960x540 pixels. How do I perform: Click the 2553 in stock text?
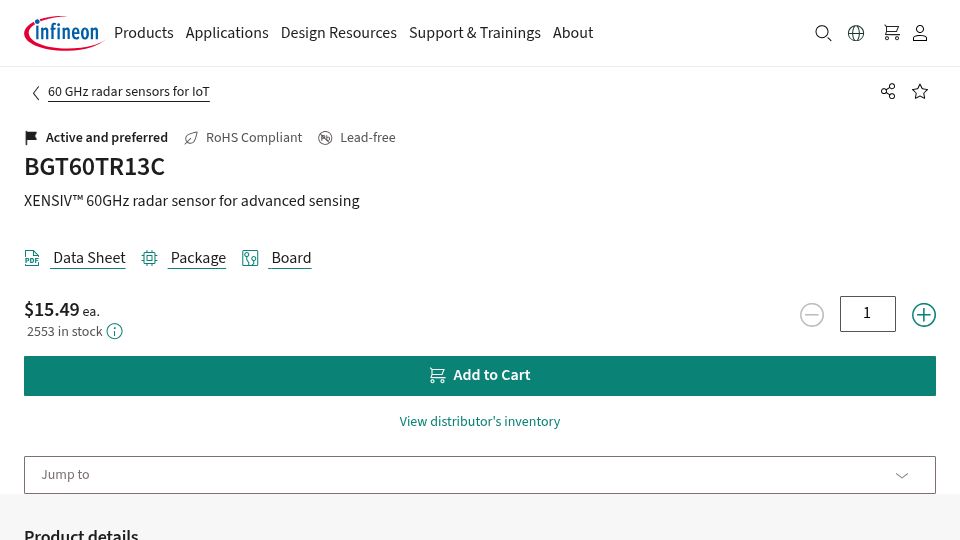(x=65, y=331)
